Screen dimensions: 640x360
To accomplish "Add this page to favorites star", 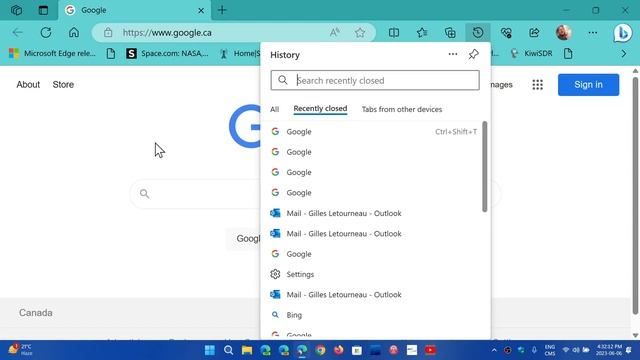I will (x=360, y=33).
